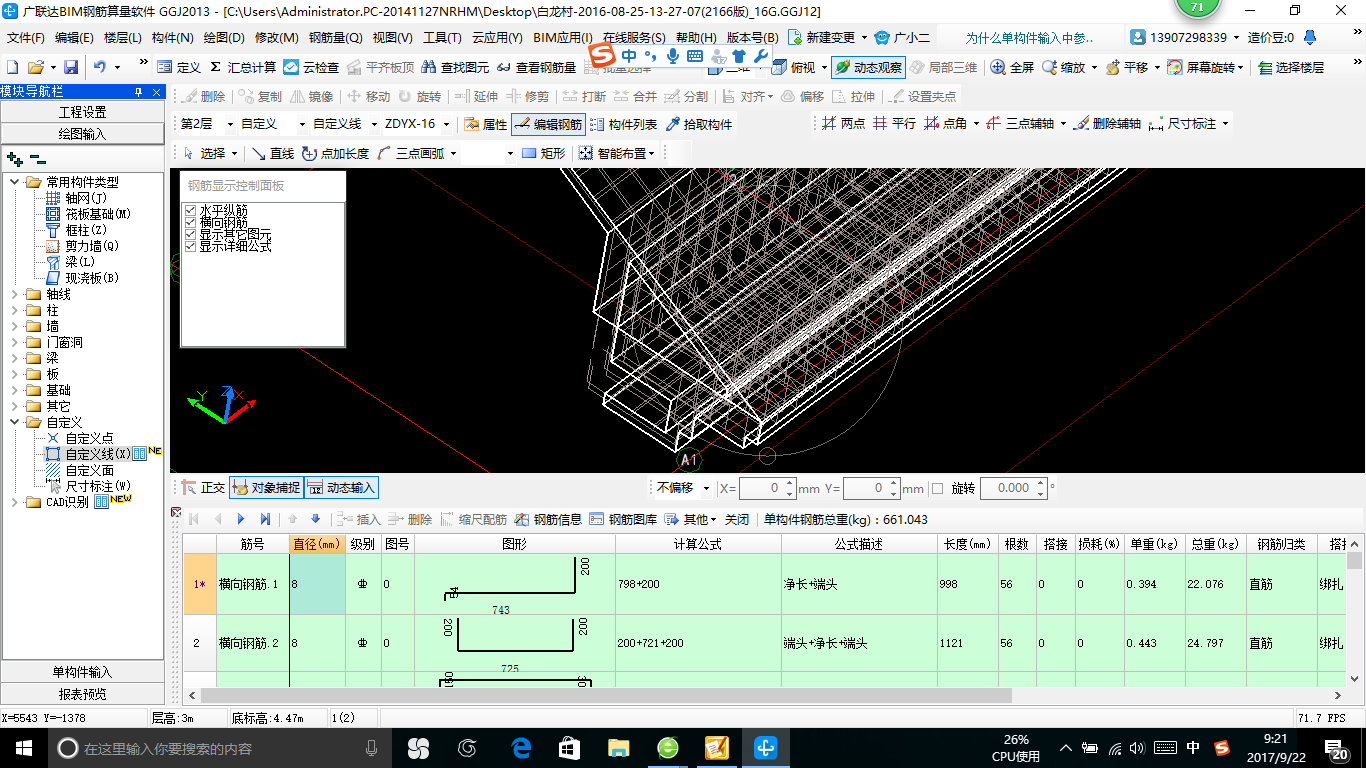The width and height of the screenshot is (1366, 768).
Task: Run 汇总计算 summary calculation
Action: [241, 67]
